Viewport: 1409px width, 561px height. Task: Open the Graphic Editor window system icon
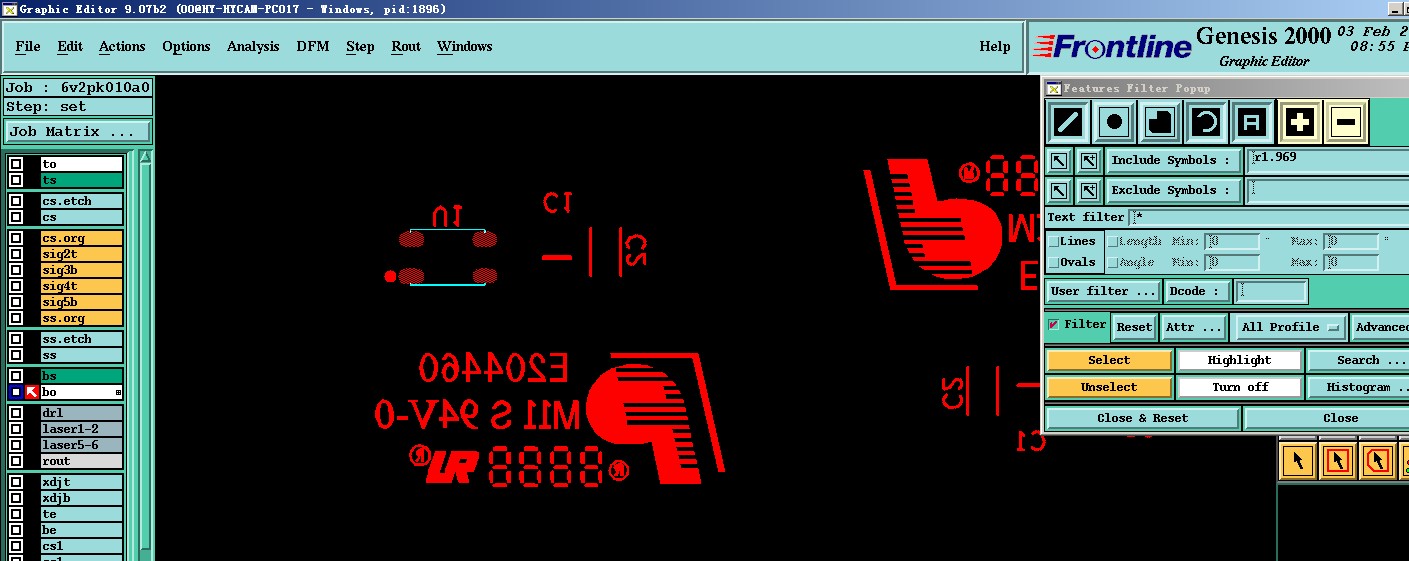tap(9, 9)
